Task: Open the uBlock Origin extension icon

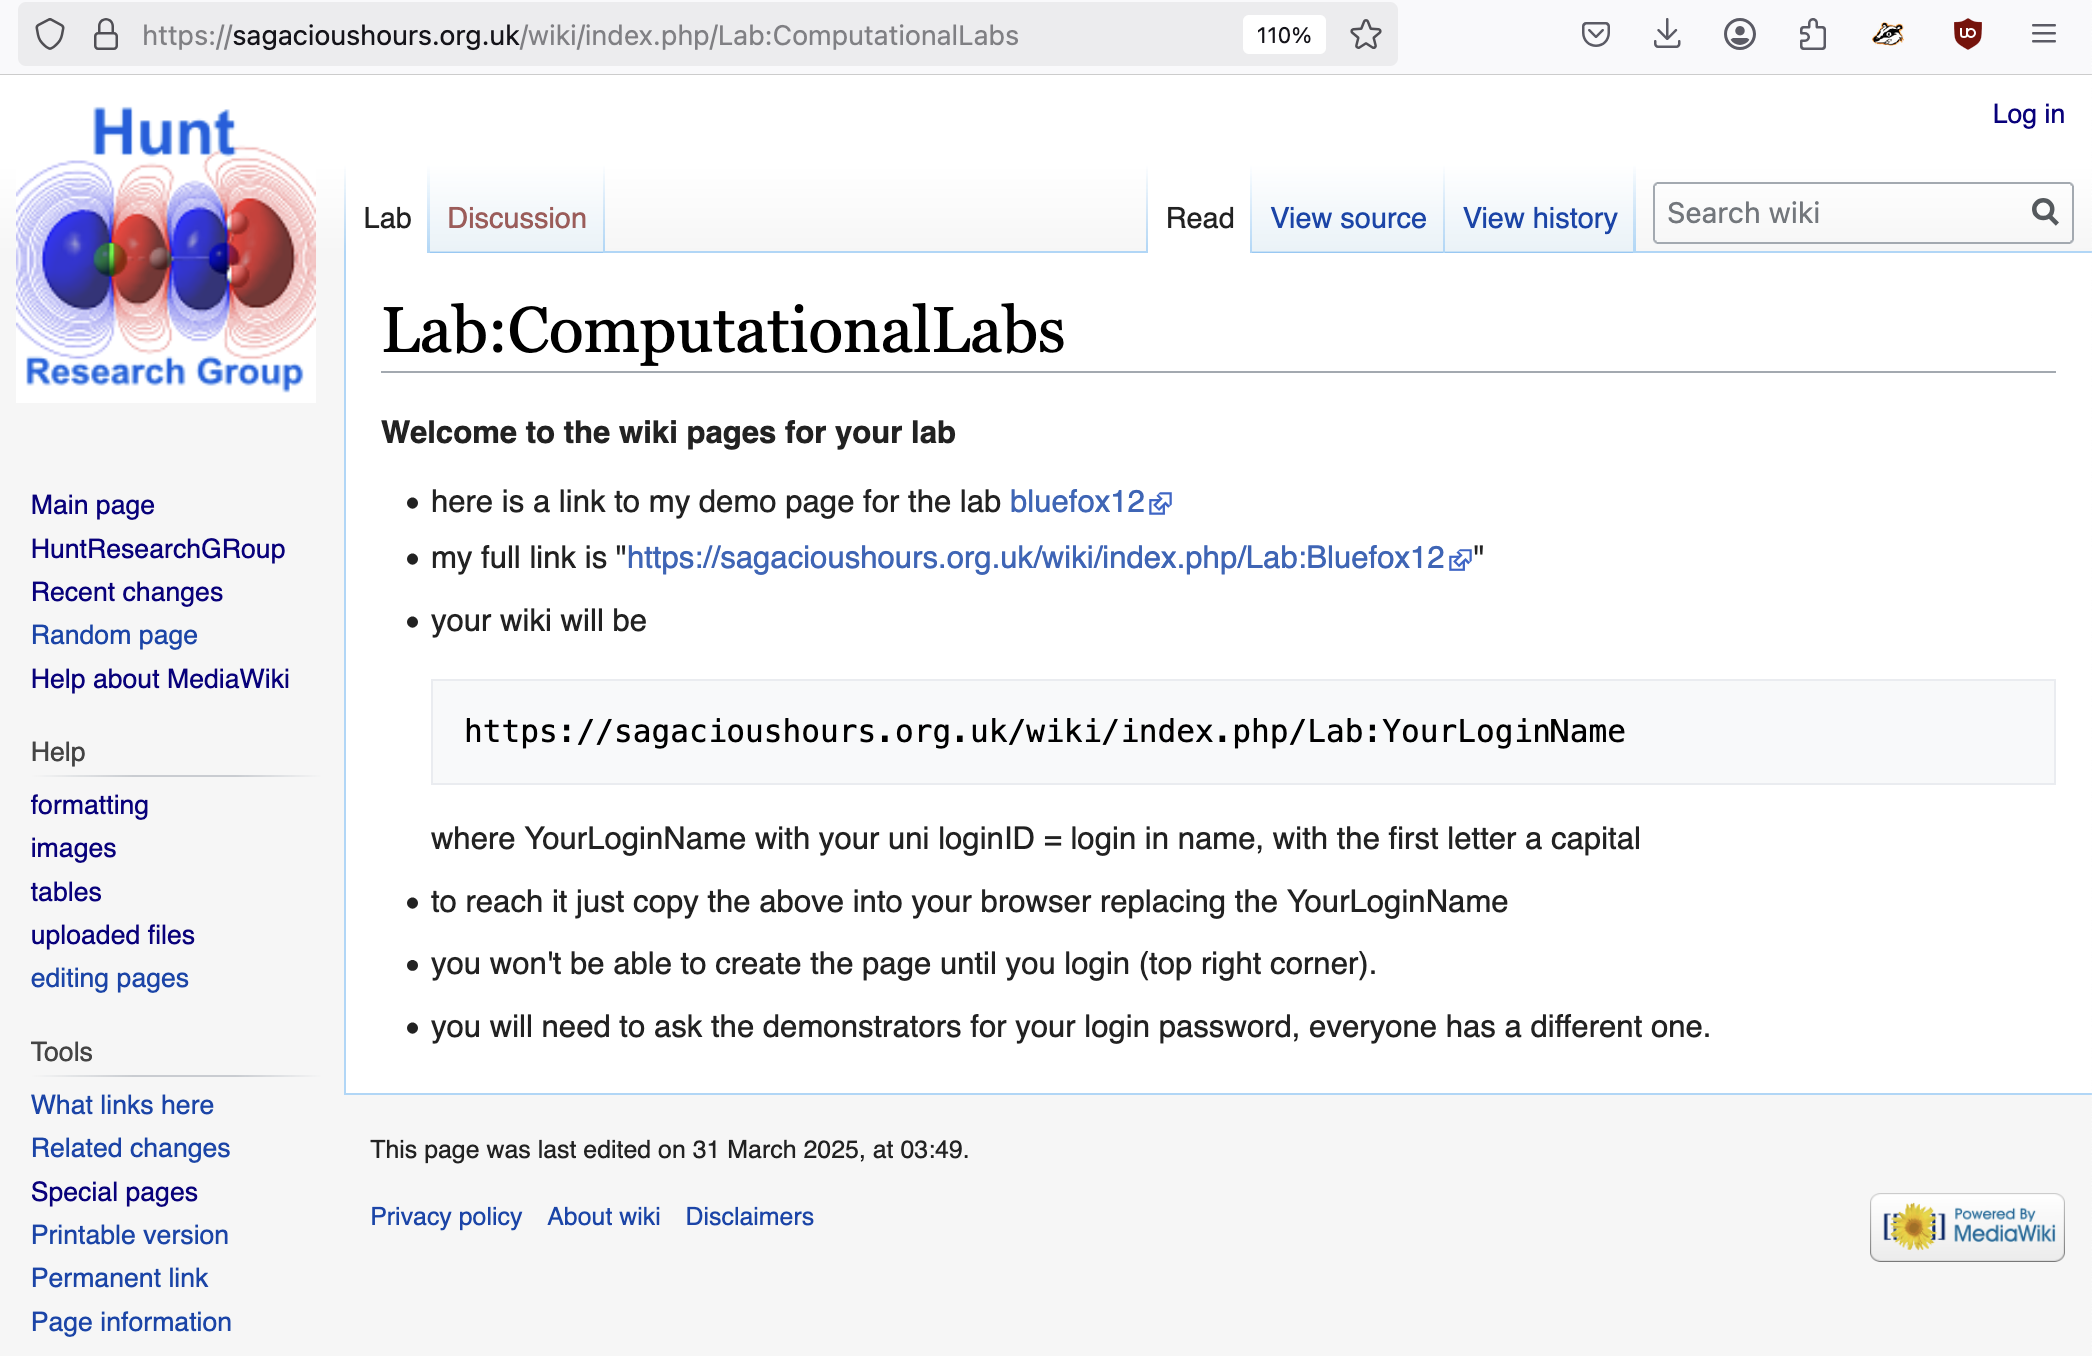Action: [1966, 34]
